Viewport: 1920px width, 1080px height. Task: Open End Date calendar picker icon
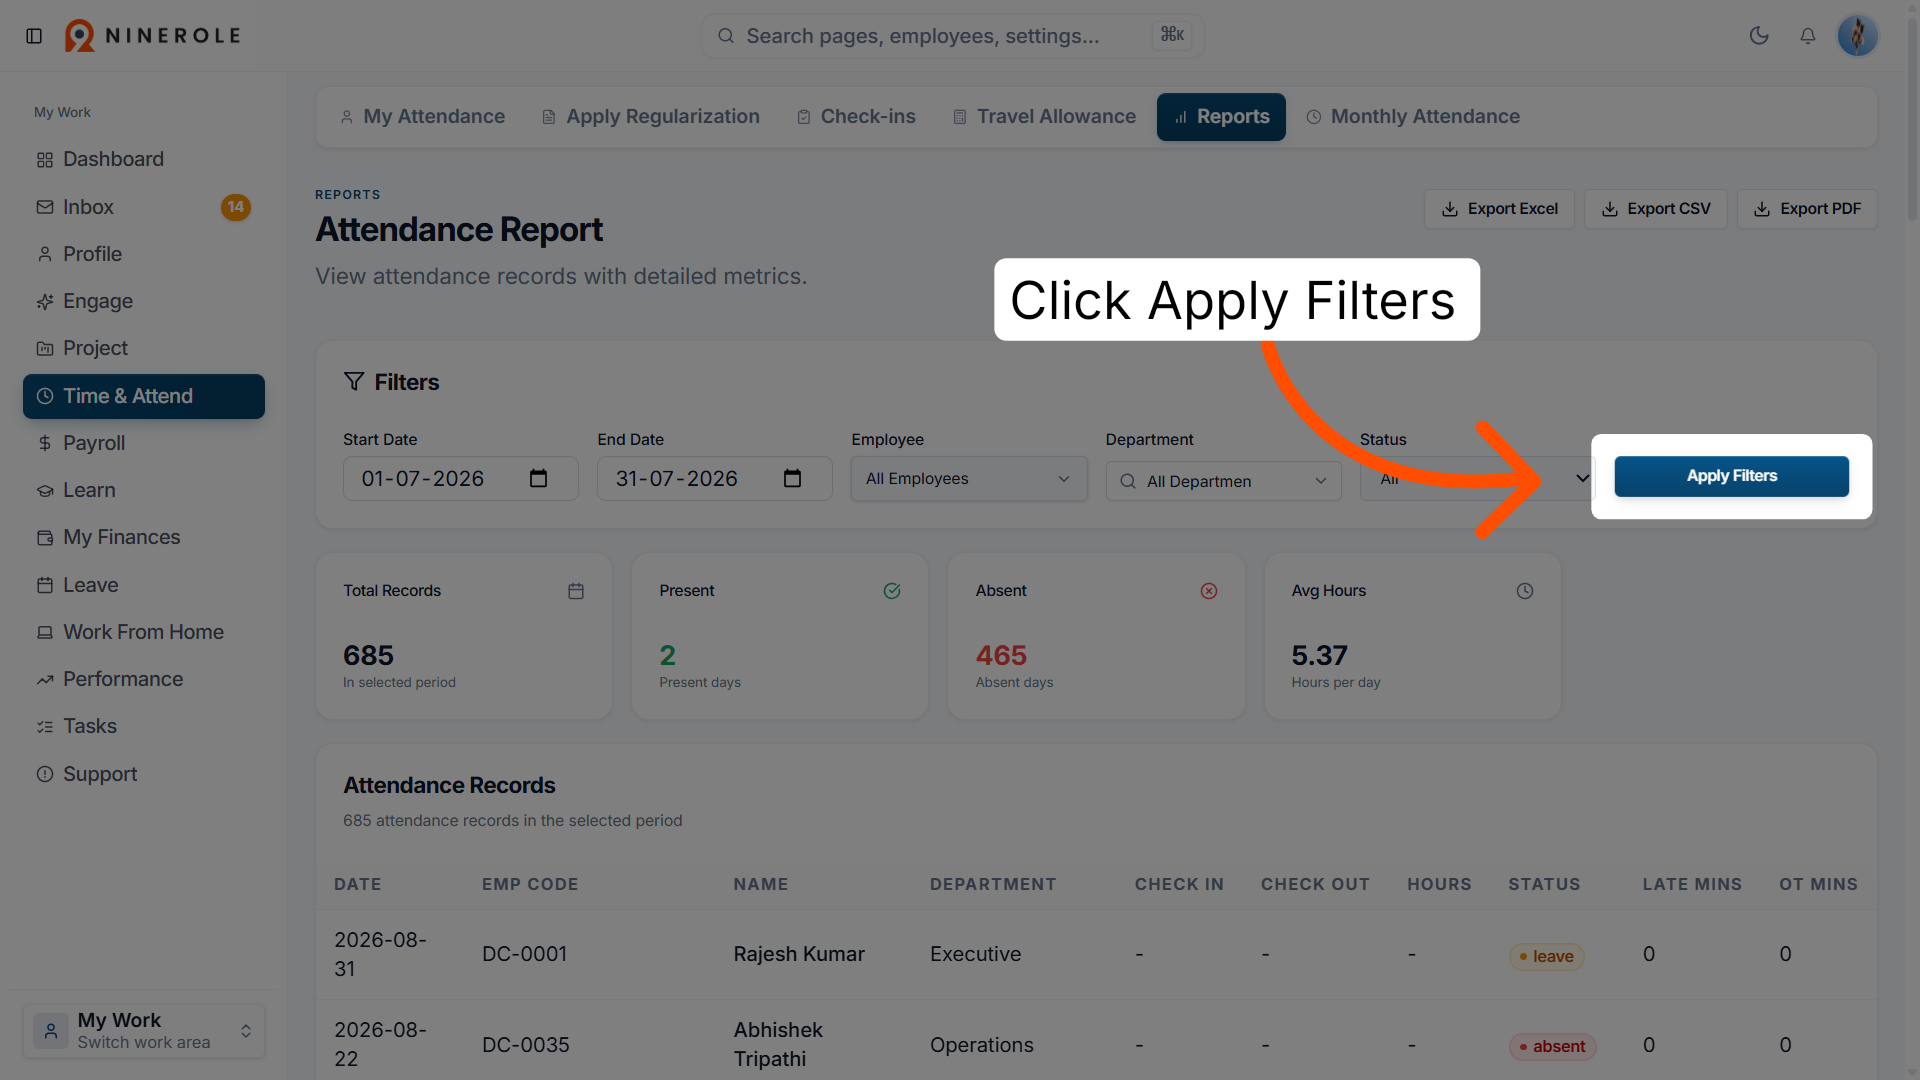[792, 479]
